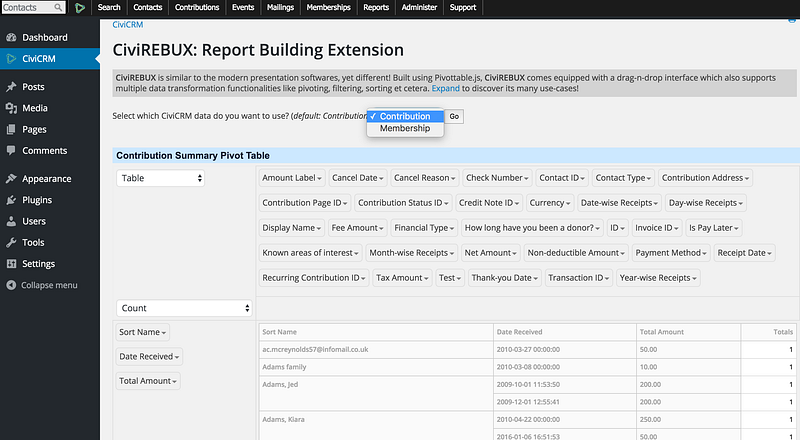Open the Mailings menu
800x440 pixels.
click(280, 7)
